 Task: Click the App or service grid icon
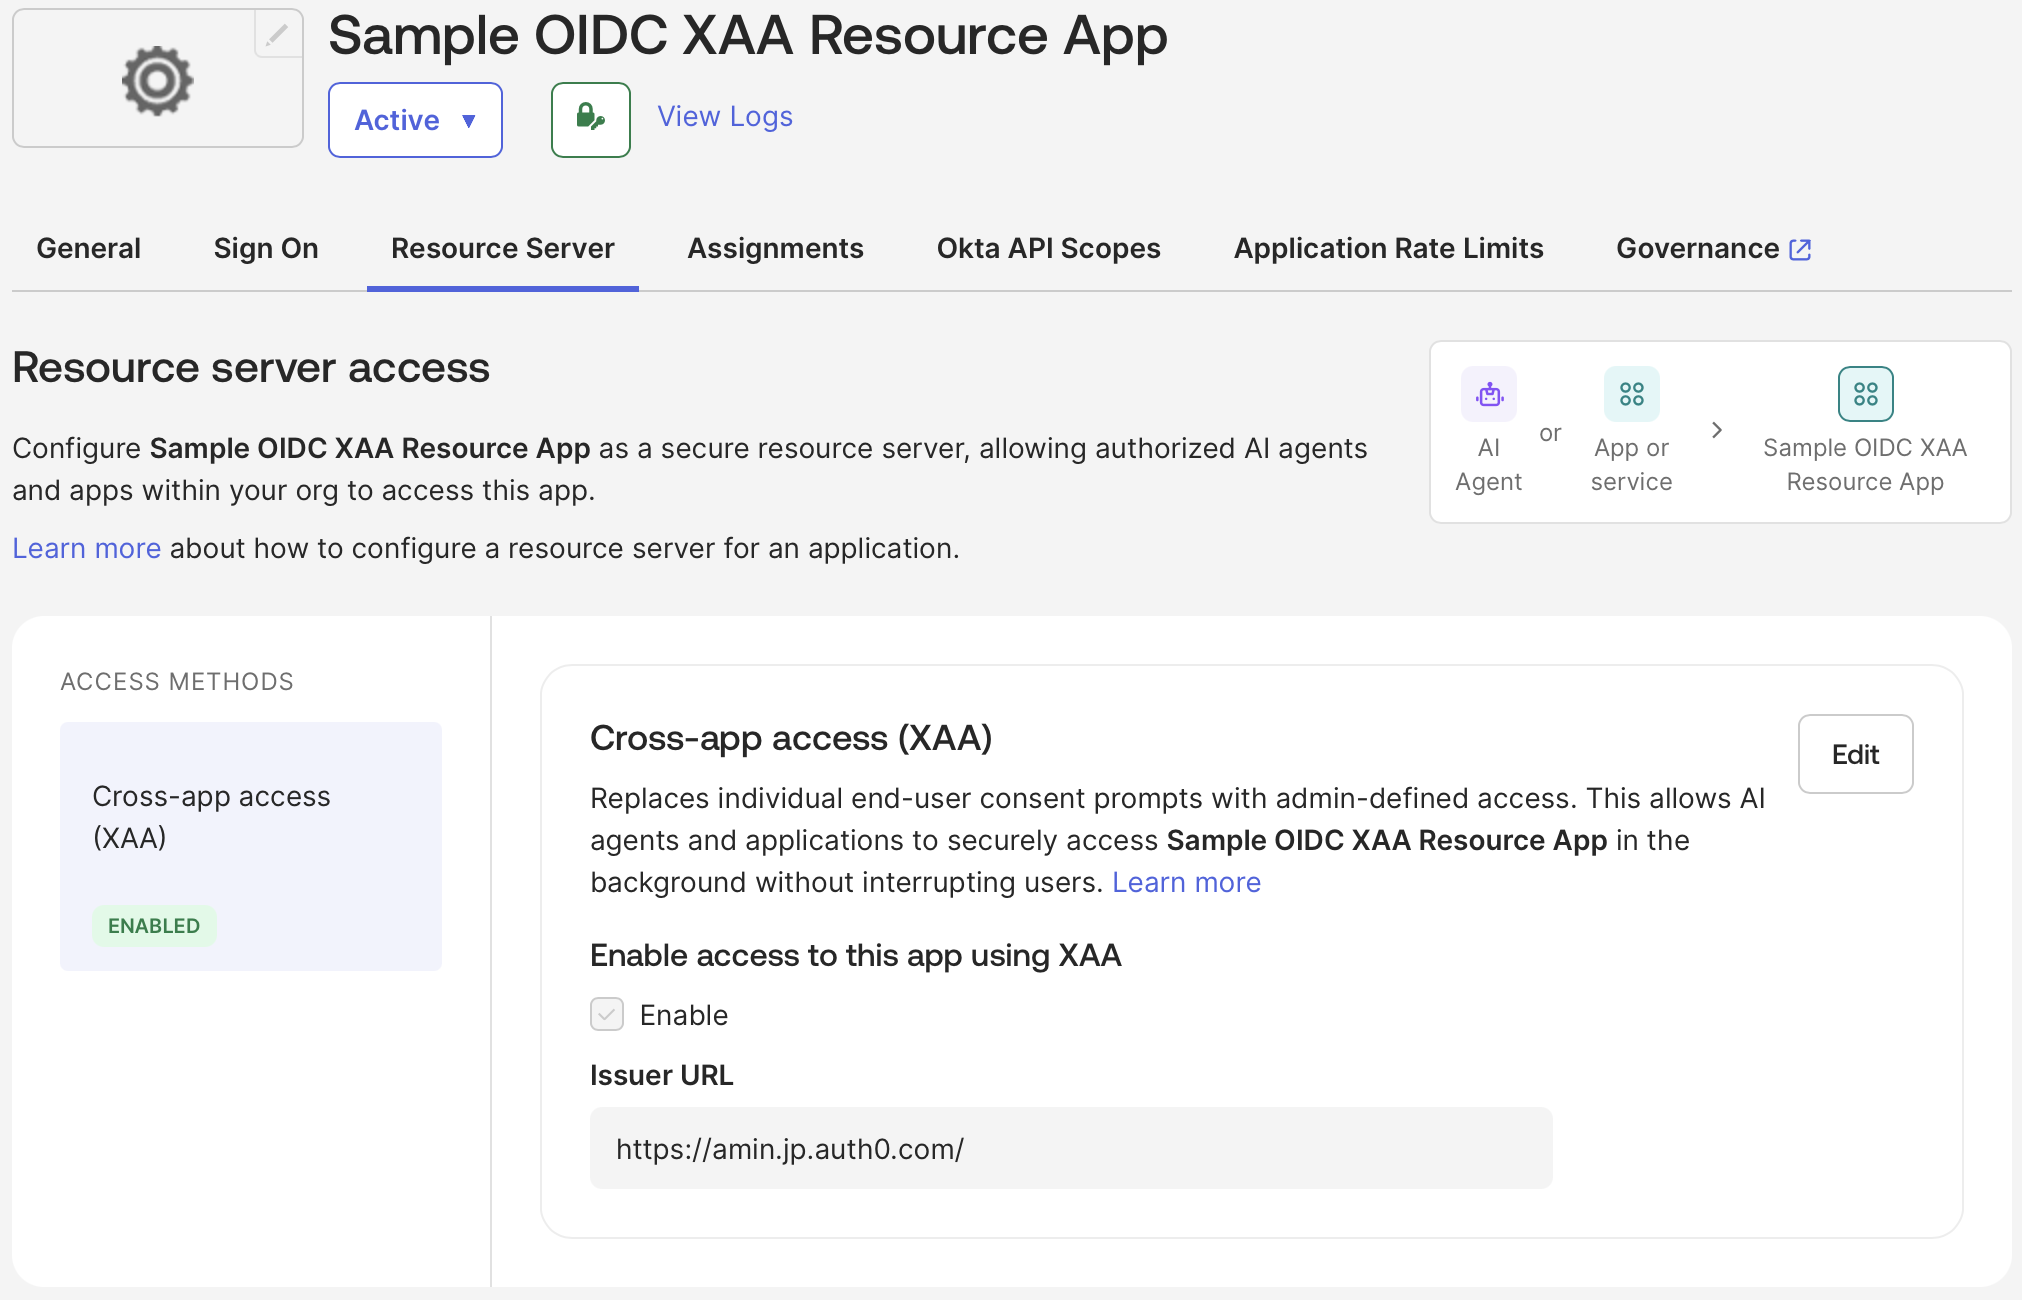[x=1632, y=394]
